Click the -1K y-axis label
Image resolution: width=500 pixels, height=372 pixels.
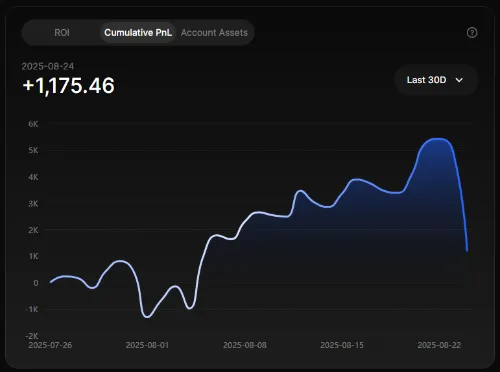(32, 309)
